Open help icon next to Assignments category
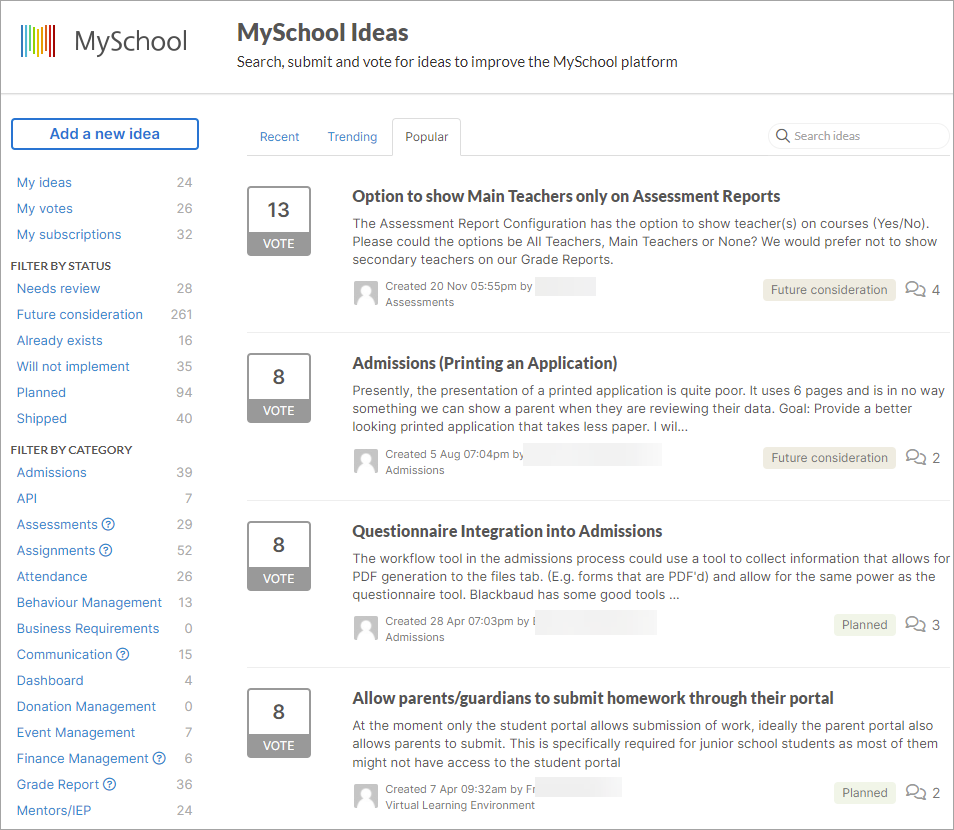954x830 pixels. point(106,551)
